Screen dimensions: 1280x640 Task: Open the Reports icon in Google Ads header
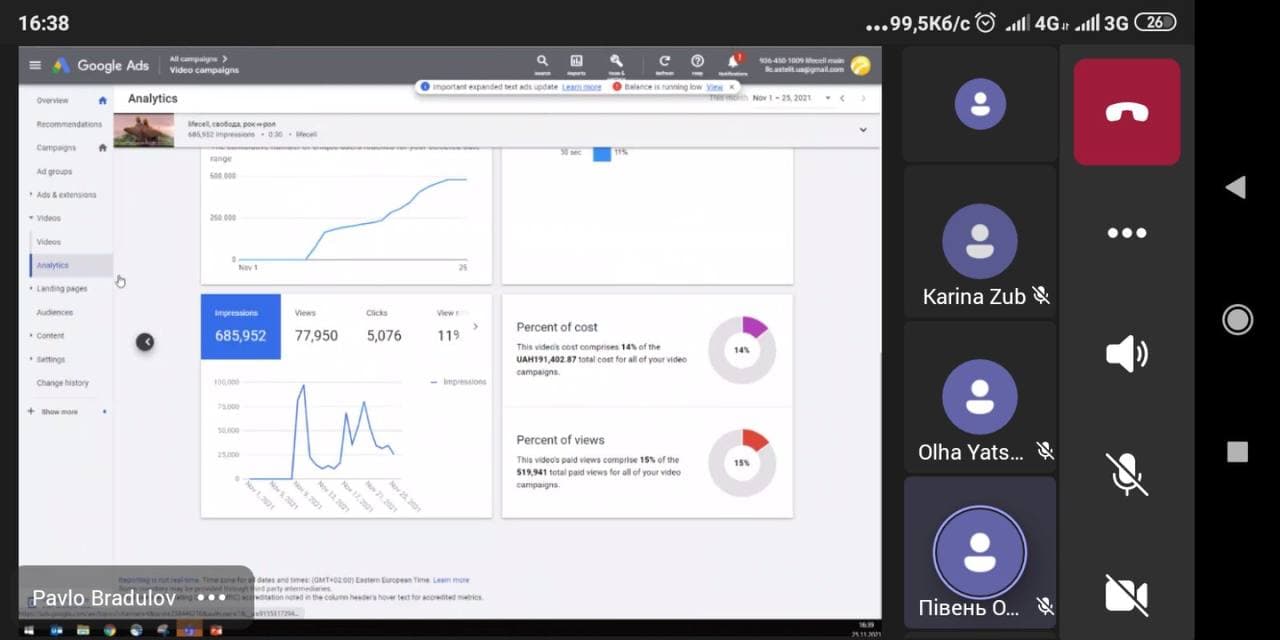tap(576, 62)
